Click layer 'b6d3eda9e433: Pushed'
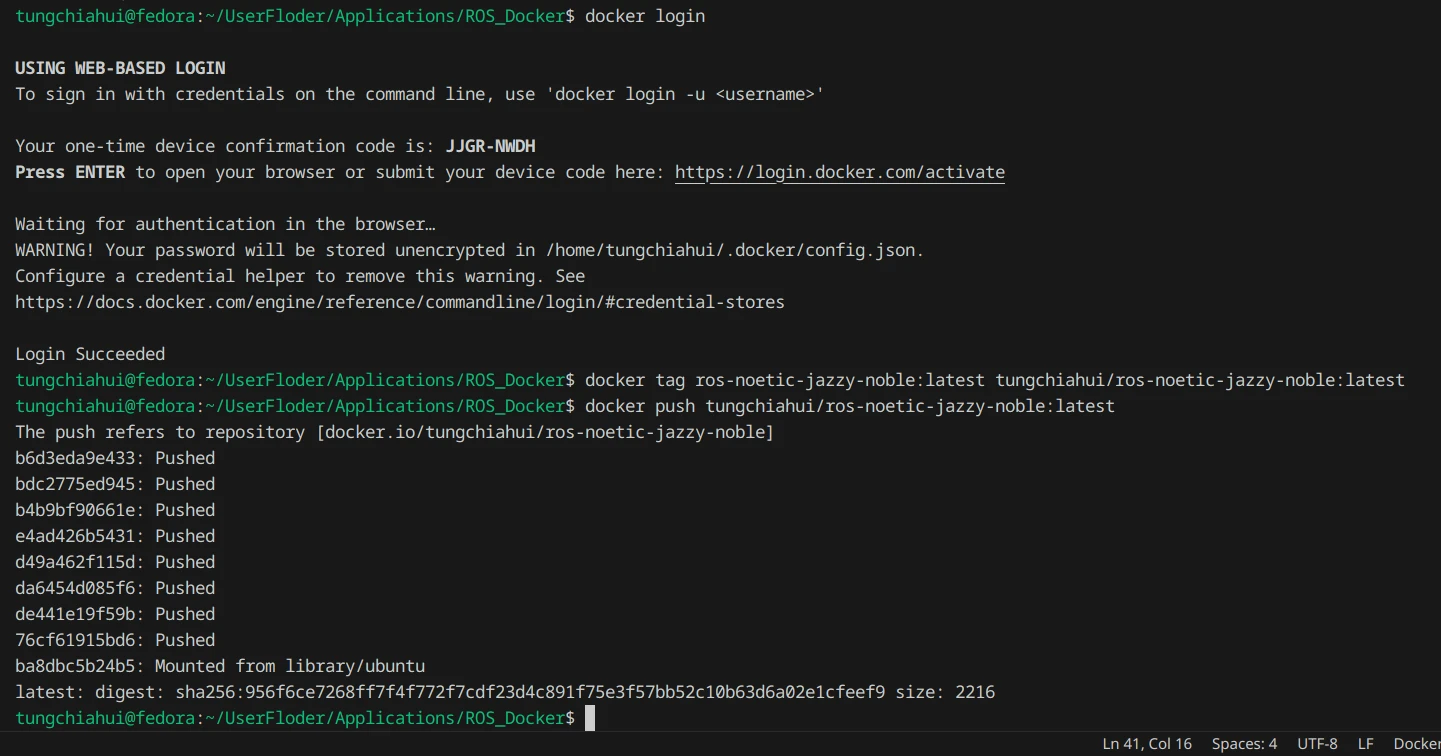This screenshot has height=756, width=1441. click(115, 458)
